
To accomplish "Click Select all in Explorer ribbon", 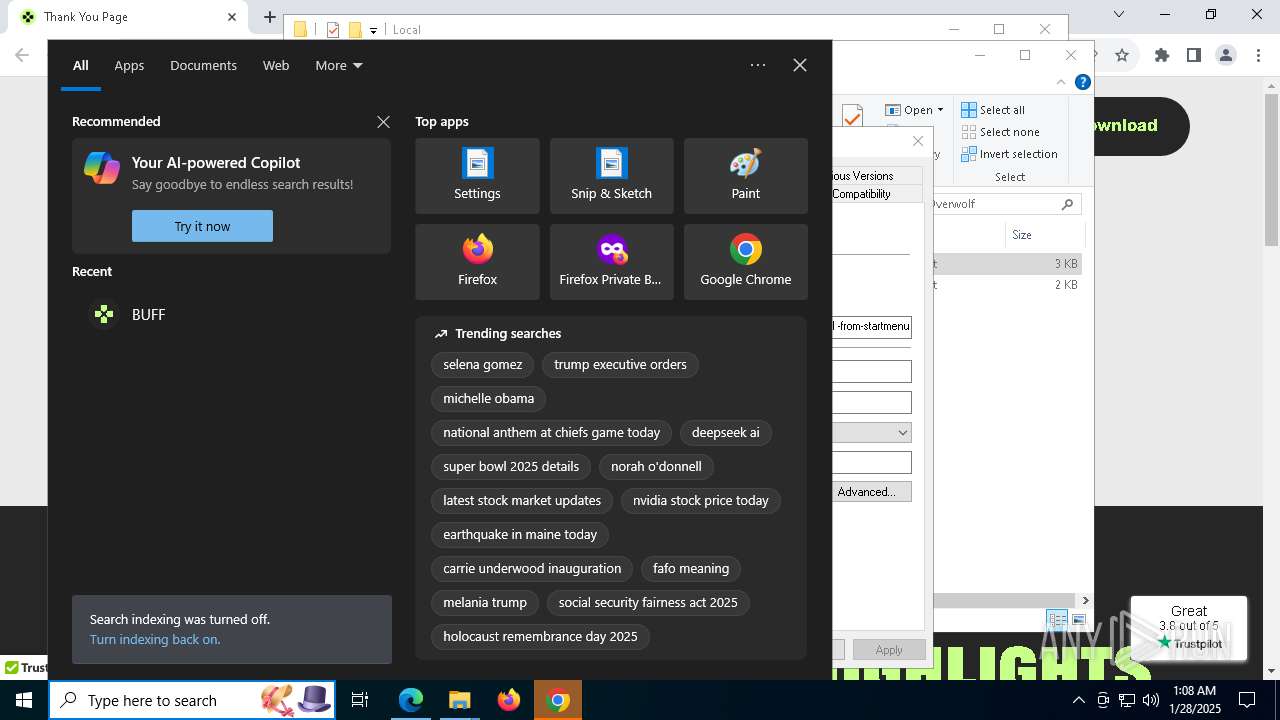I will (993, 110).
